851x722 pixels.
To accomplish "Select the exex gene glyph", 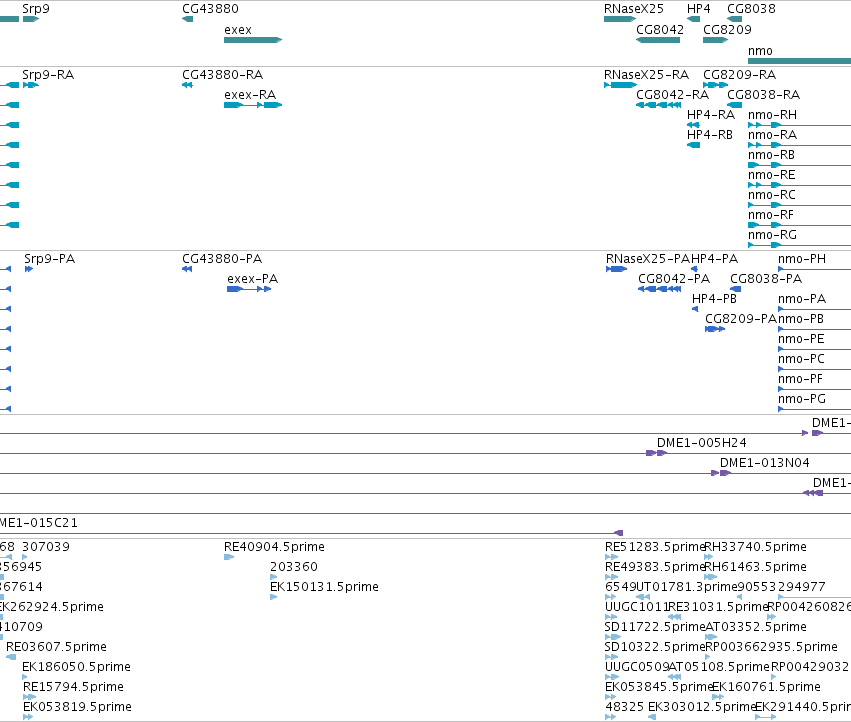I will pos(253,40).
